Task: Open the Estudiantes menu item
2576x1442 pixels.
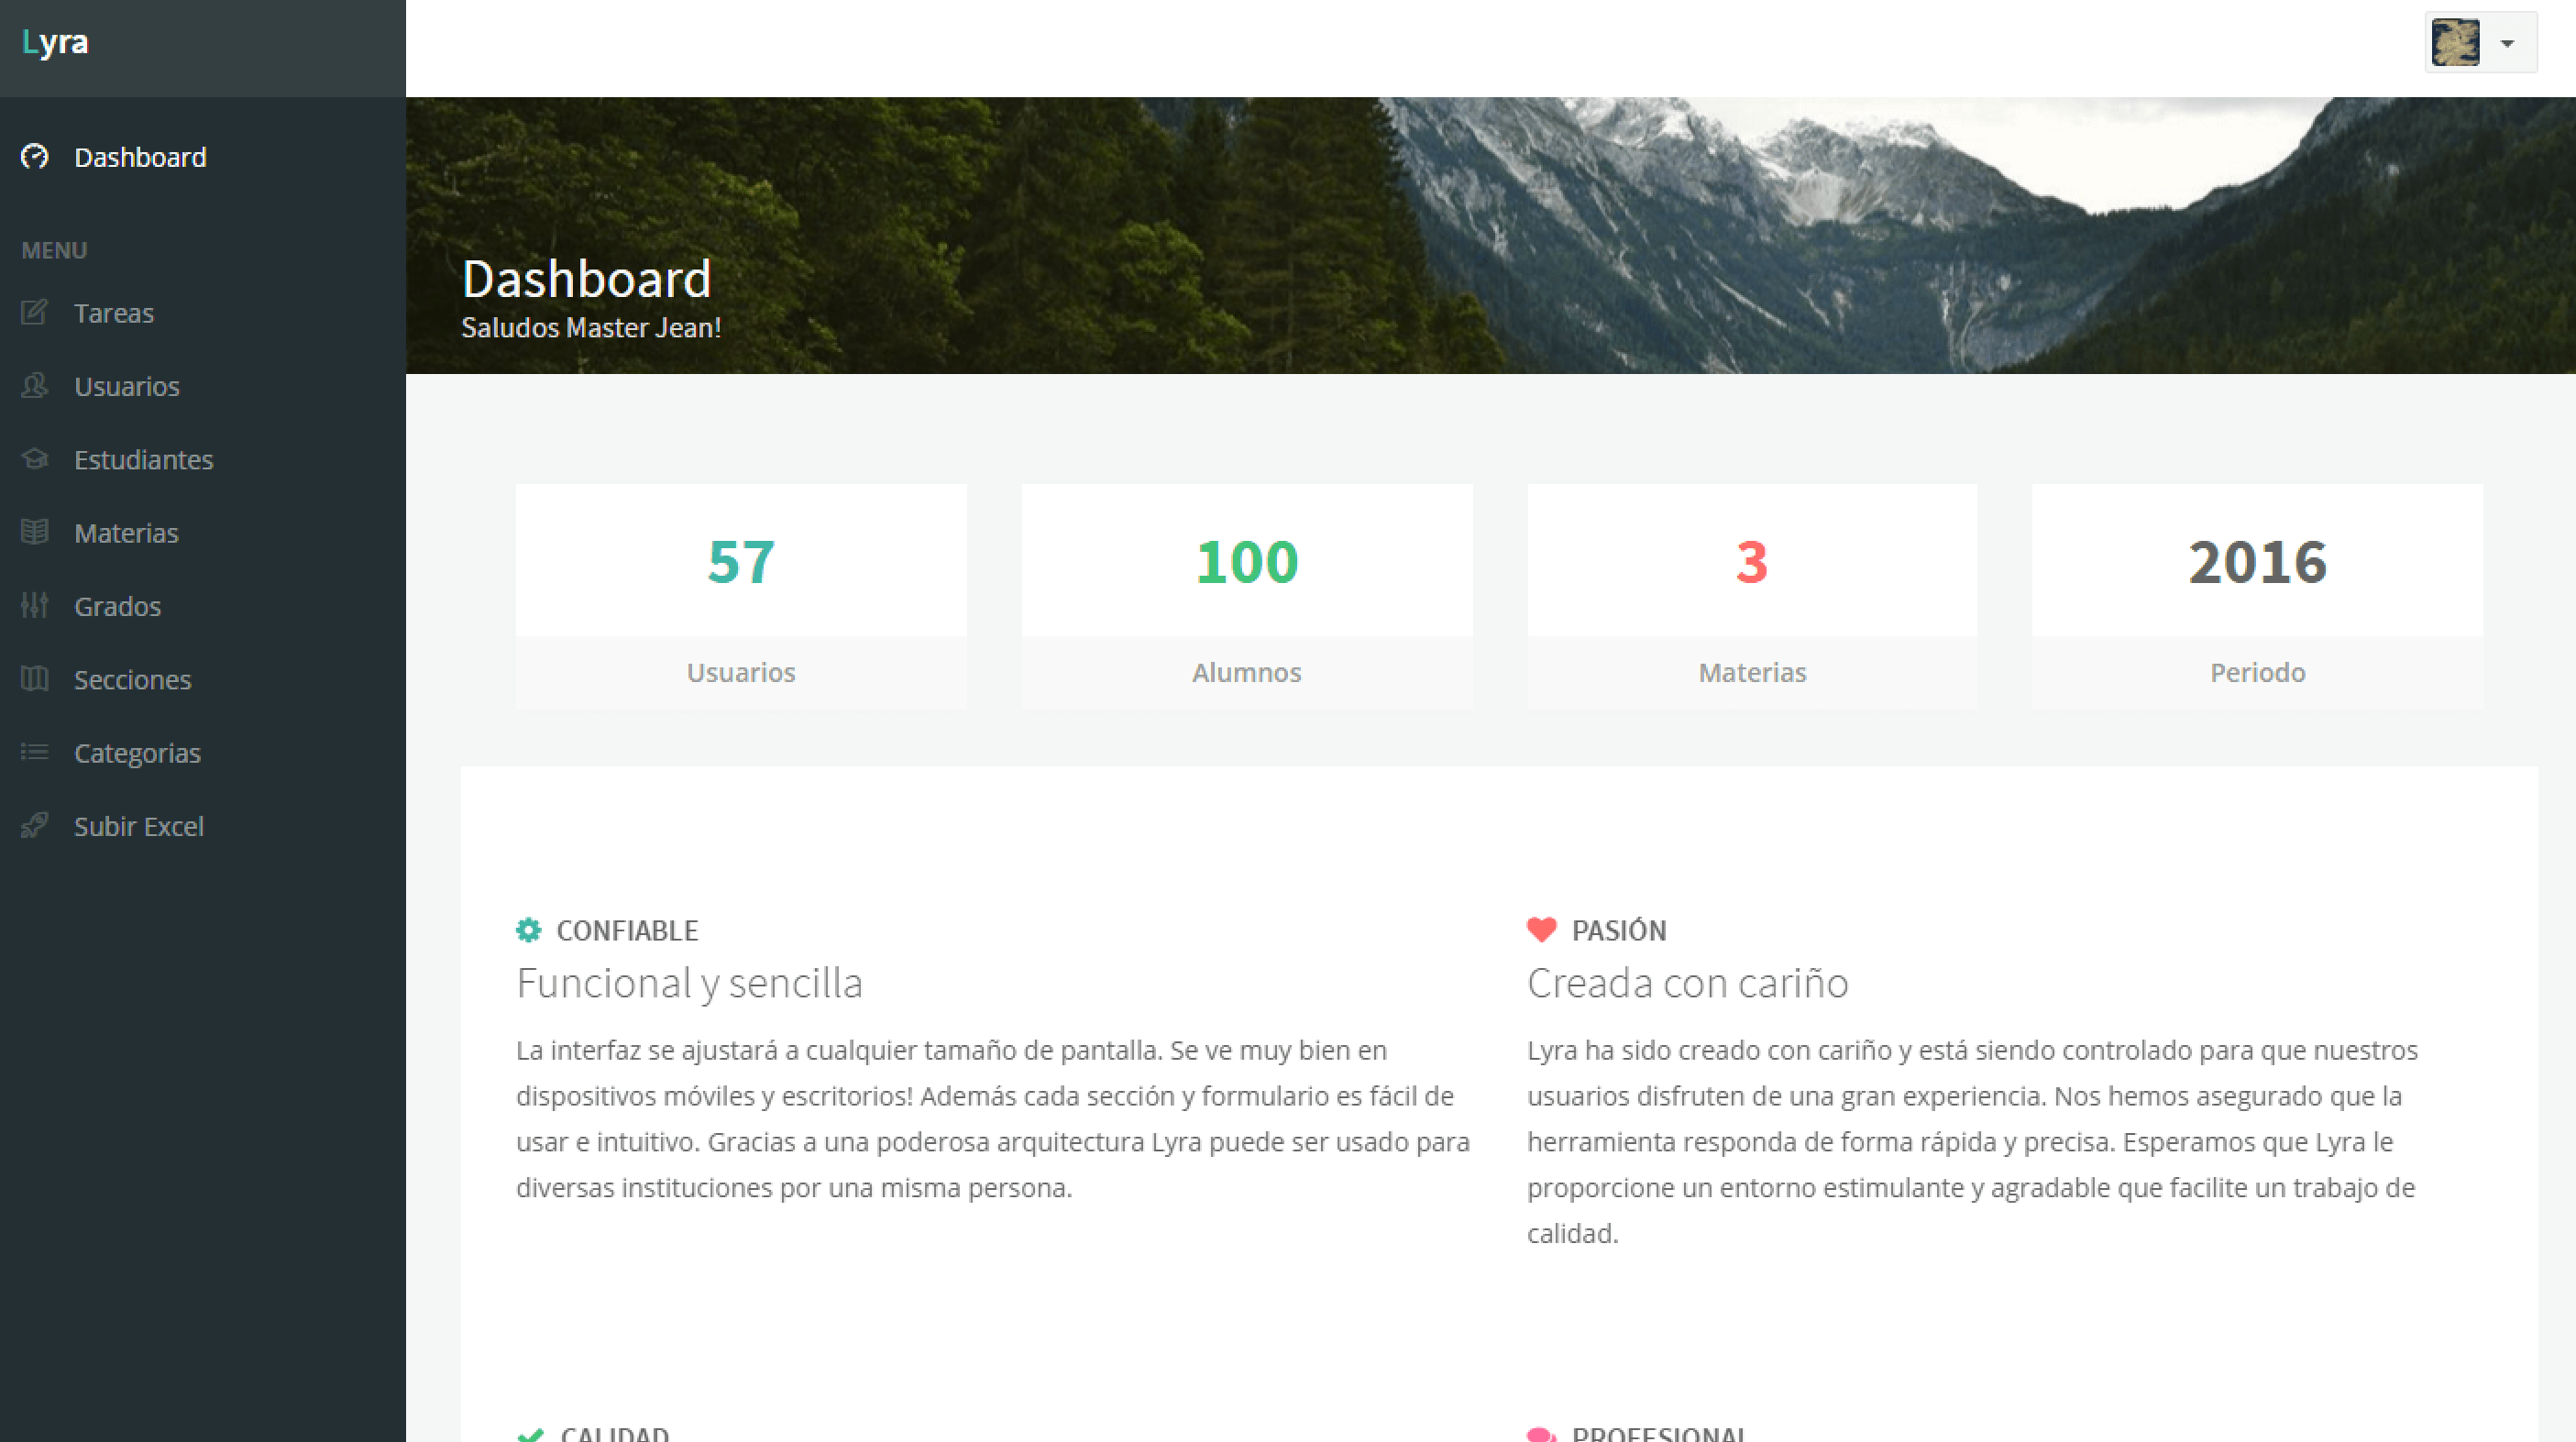Action: pyautogui.click(x=144, y=460)
